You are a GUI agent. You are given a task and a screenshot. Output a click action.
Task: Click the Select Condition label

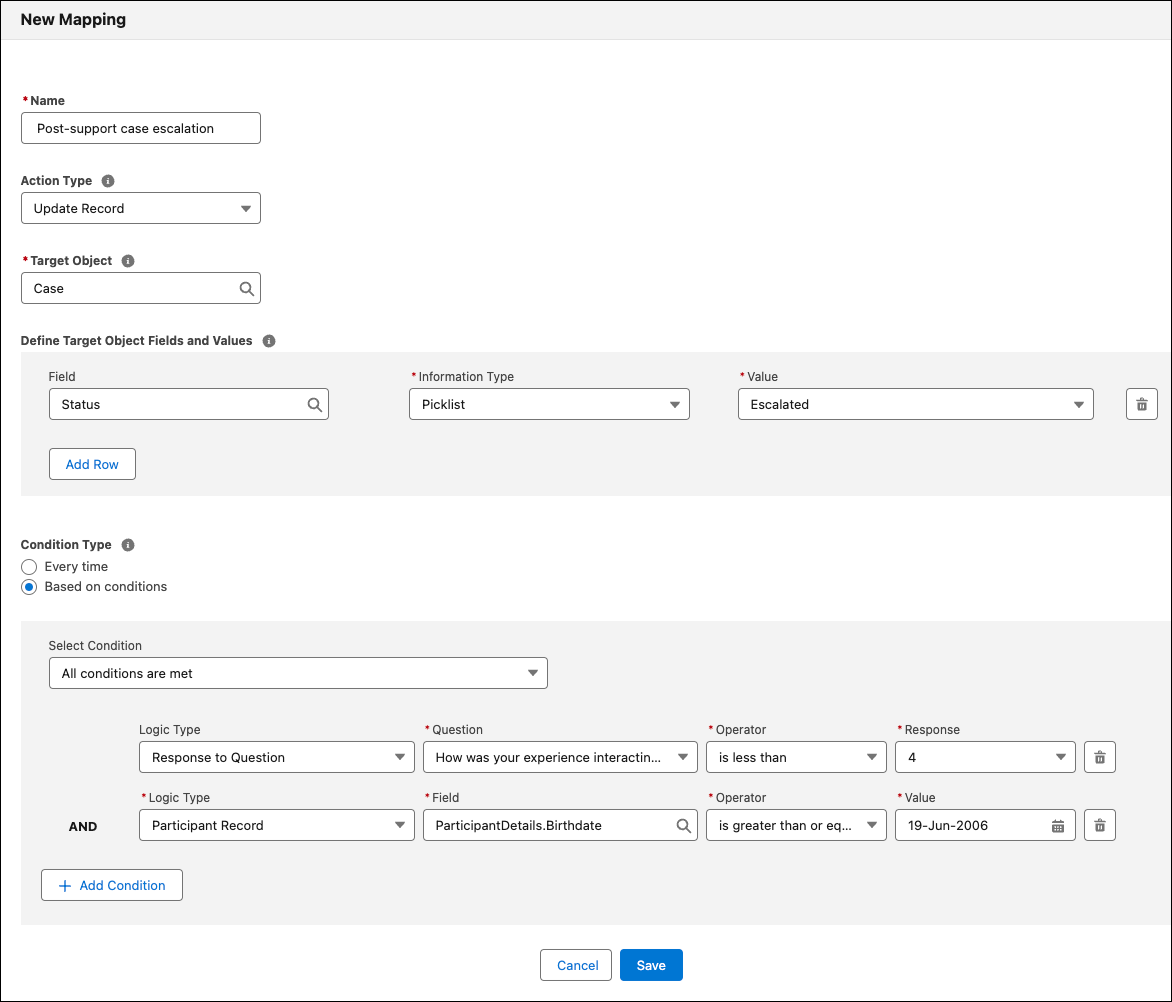tap(95, 646)
